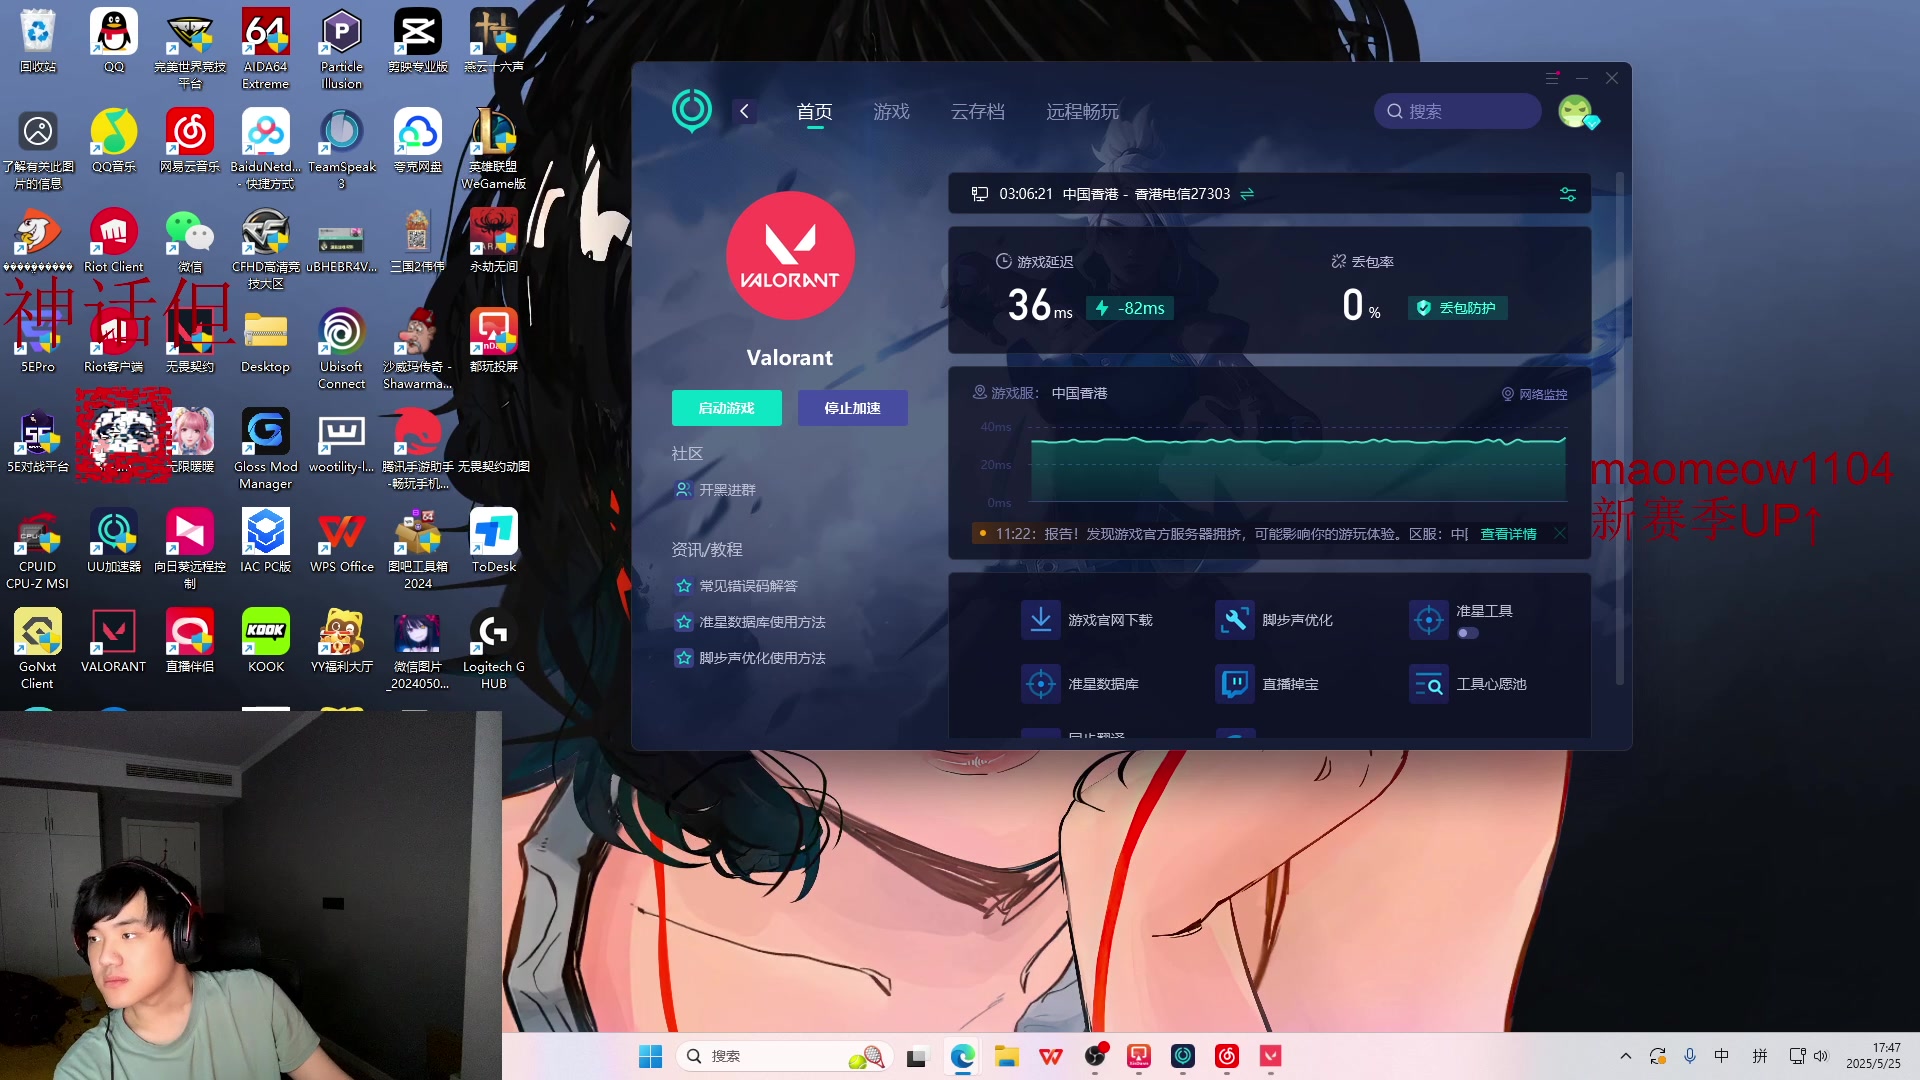The width and height of the screenshot is (1920, 1080).
Task: Select VALORANT desktop shortcut
Action: pyautogui.click(x=114, y=642)
